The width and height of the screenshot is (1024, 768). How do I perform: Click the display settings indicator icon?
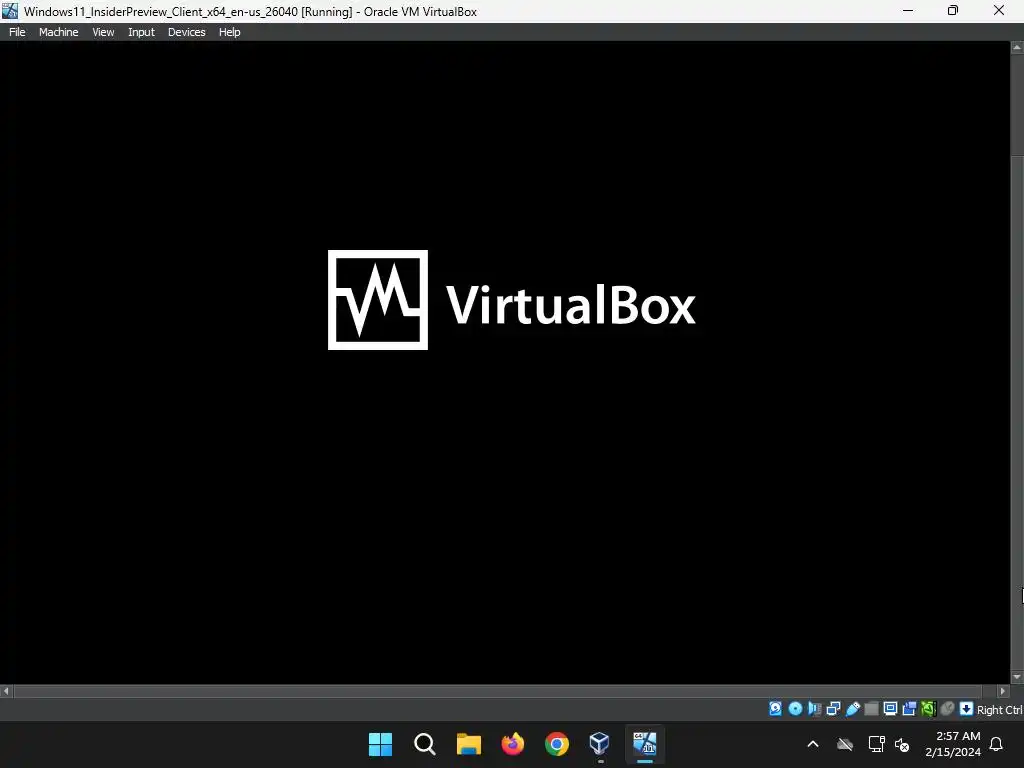coord(890,709)
